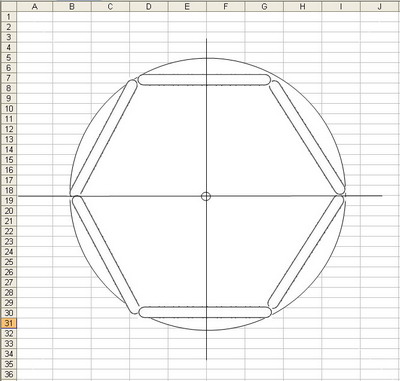Select the top horizontal rounded bar shape
The image size is (400, 381).
[204, 80]
